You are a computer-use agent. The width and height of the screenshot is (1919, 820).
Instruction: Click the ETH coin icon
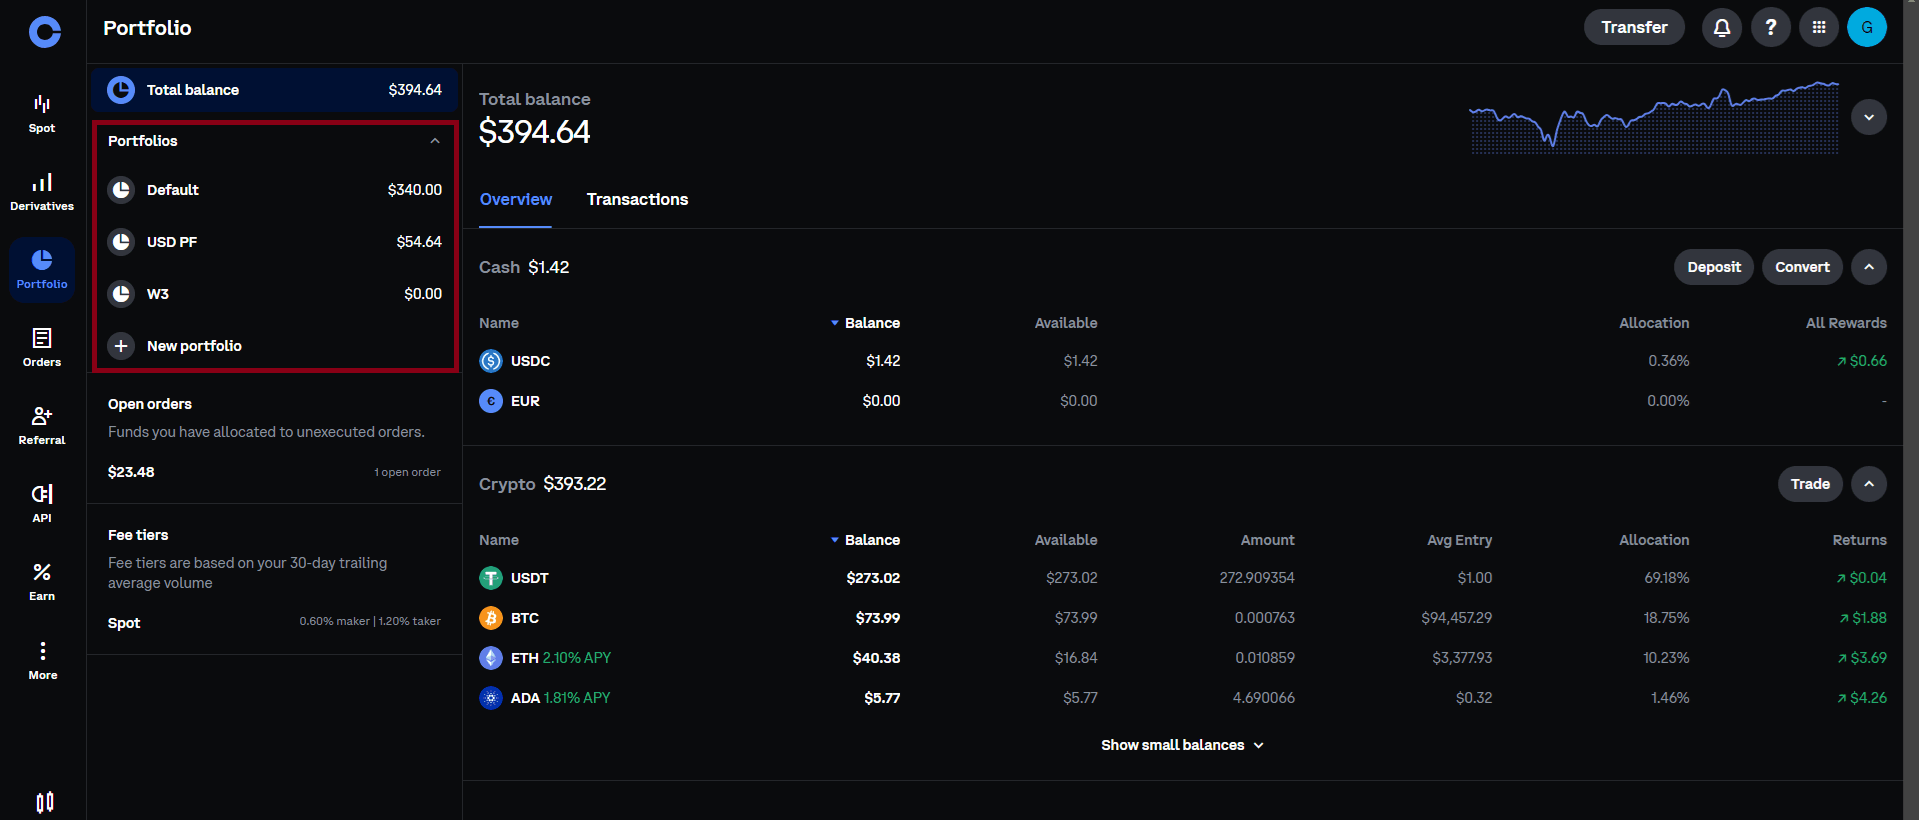click(x=491, y=658)
